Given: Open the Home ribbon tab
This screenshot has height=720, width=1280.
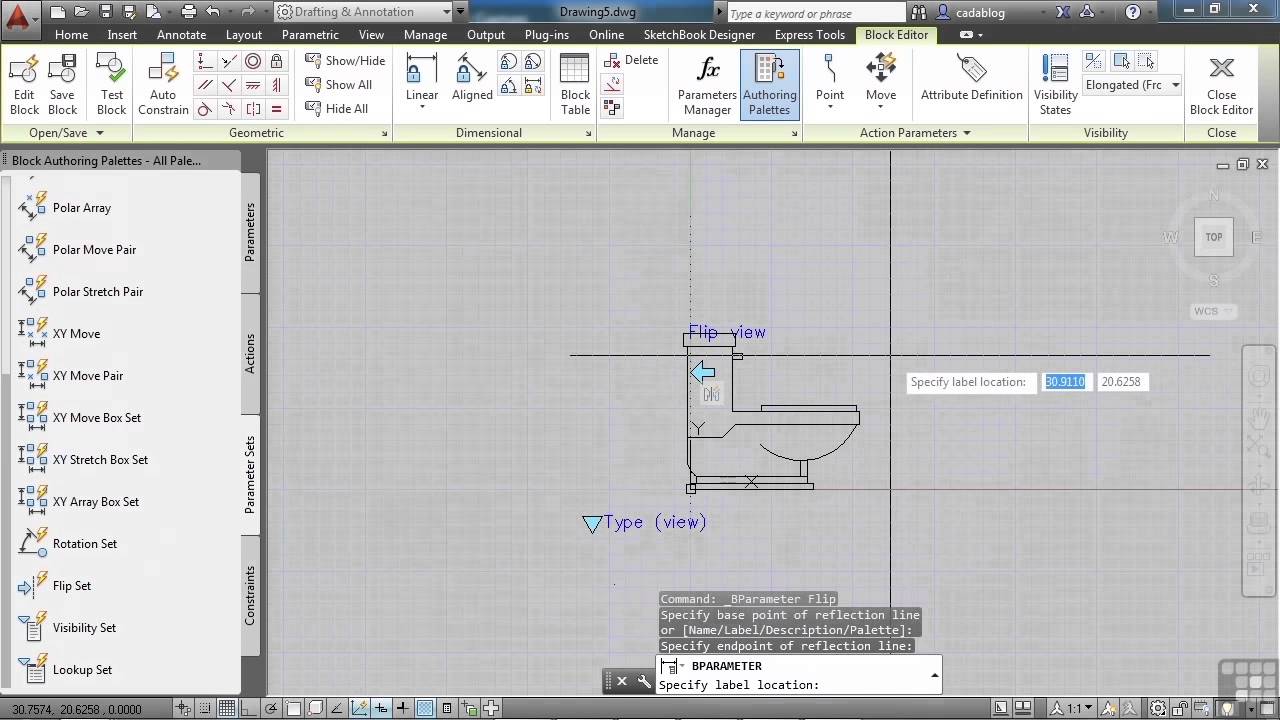Looking at the screenshot, I should point(71,34).
